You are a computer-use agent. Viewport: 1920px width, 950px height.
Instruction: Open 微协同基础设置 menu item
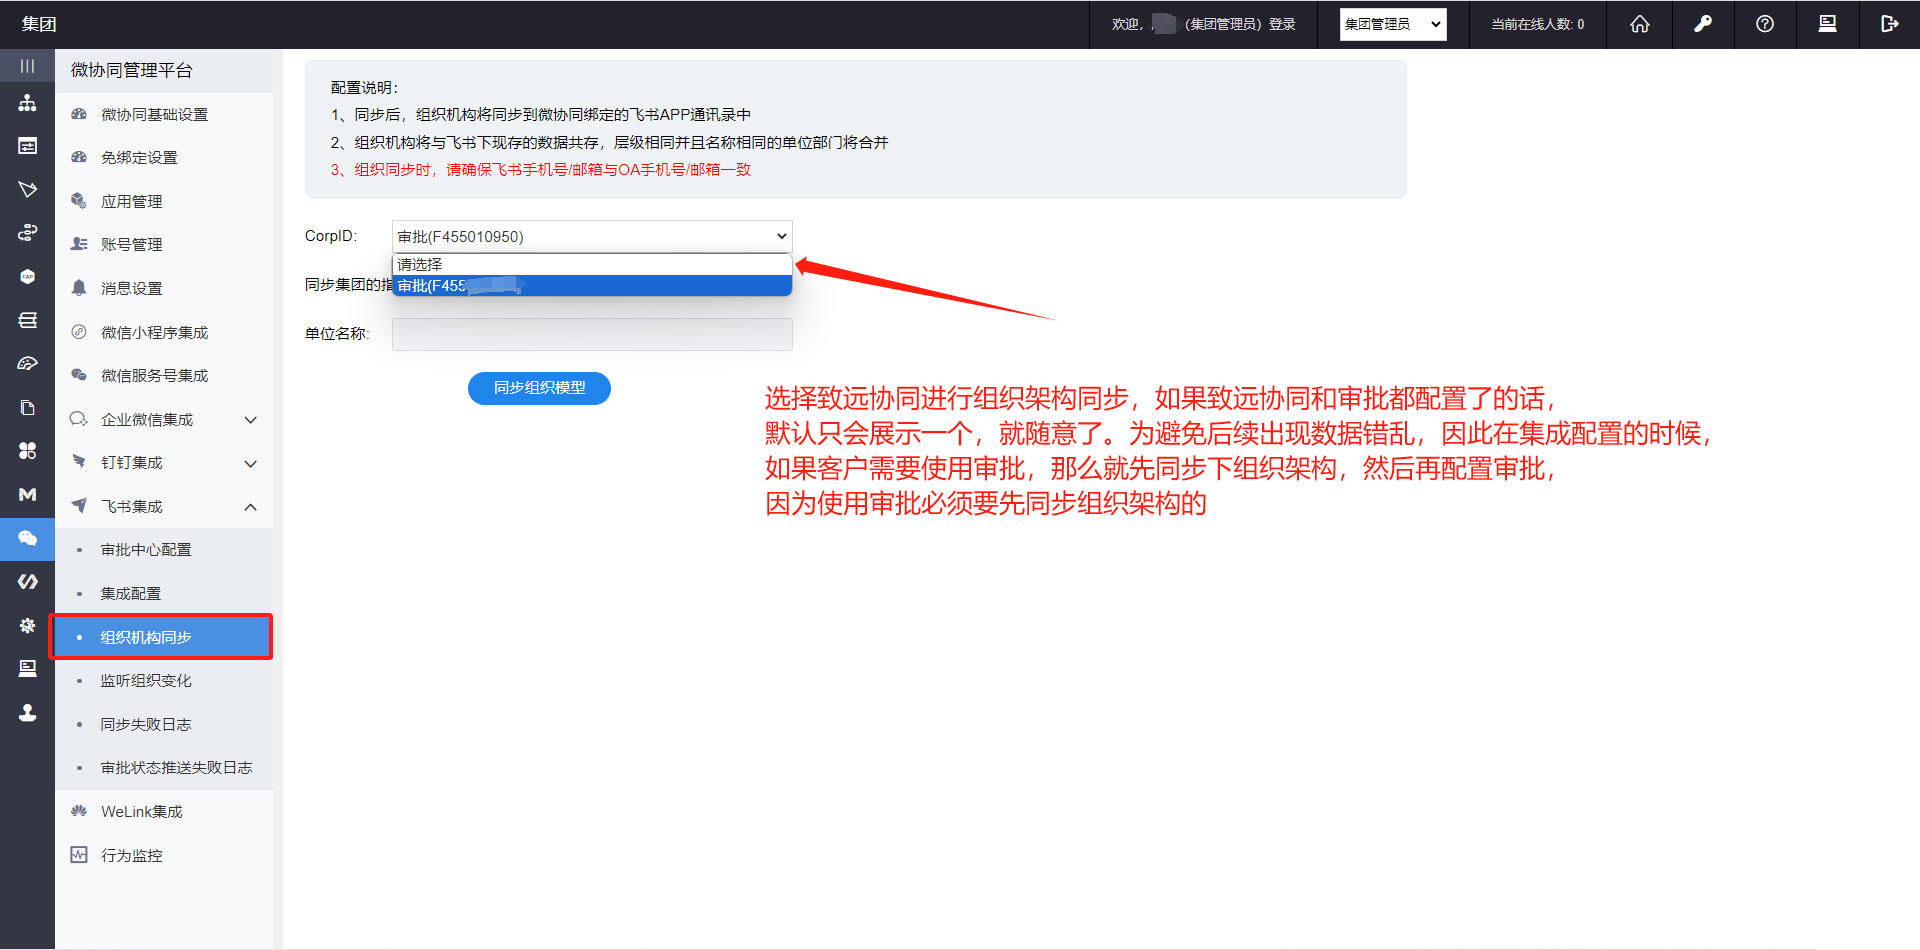coord(164,115)
